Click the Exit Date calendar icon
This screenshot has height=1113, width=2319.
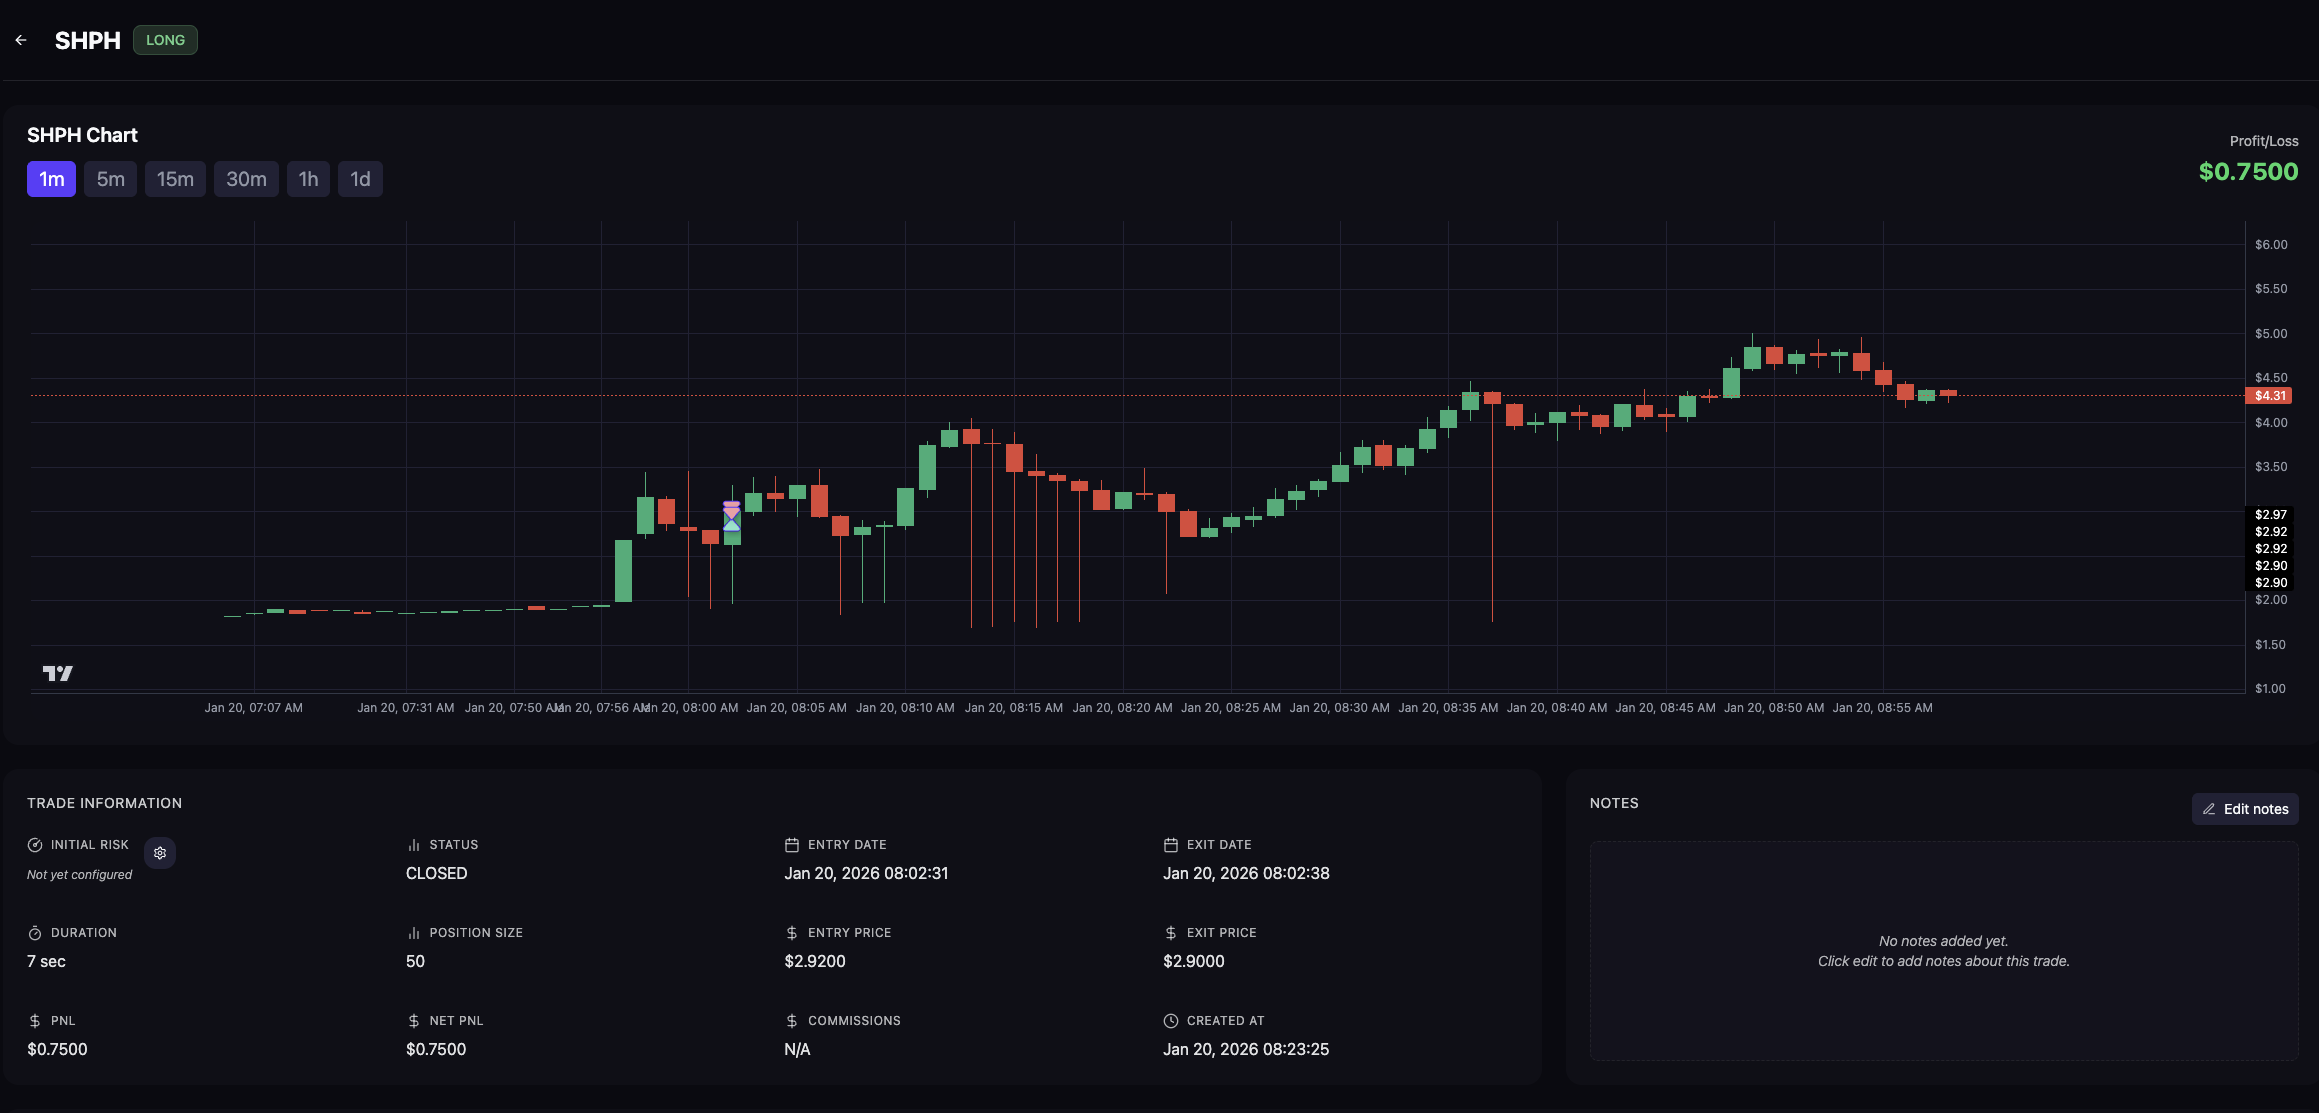click(x=1171, y=845)
